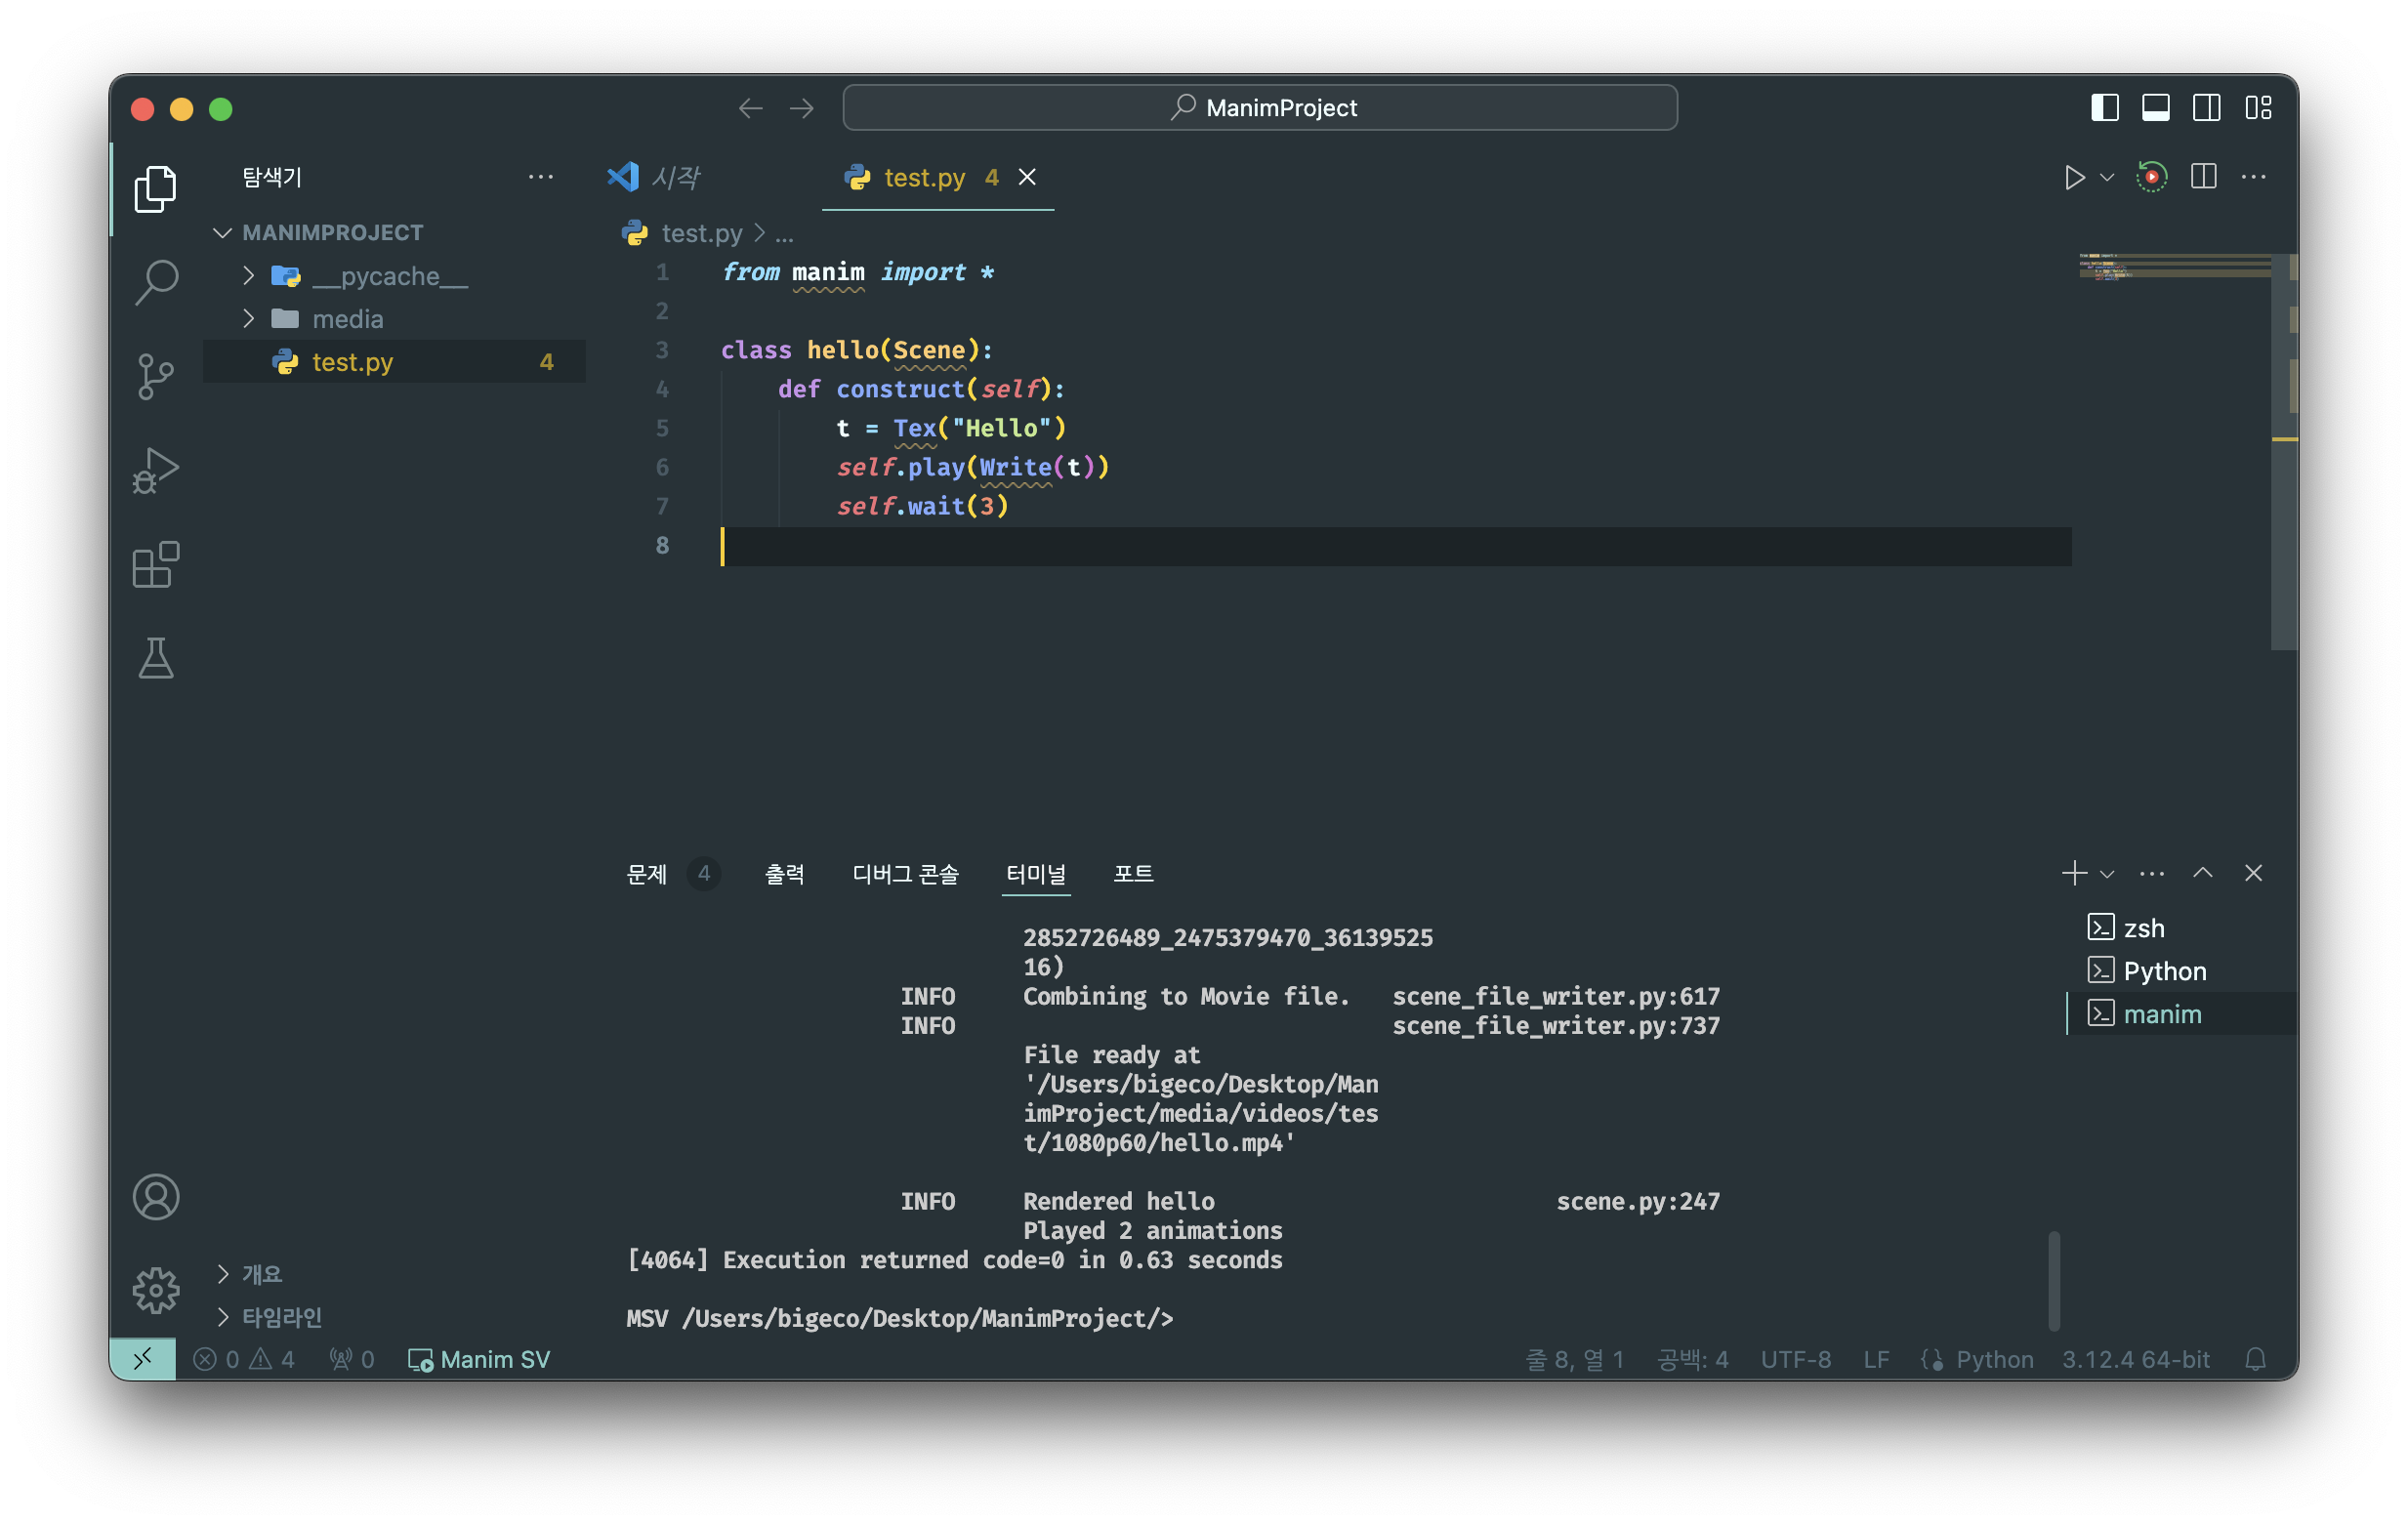Image resolution: width=2408 pixels, height=1525 pixels.
Task: Close the bottom panel
Action: [2253, 873]
